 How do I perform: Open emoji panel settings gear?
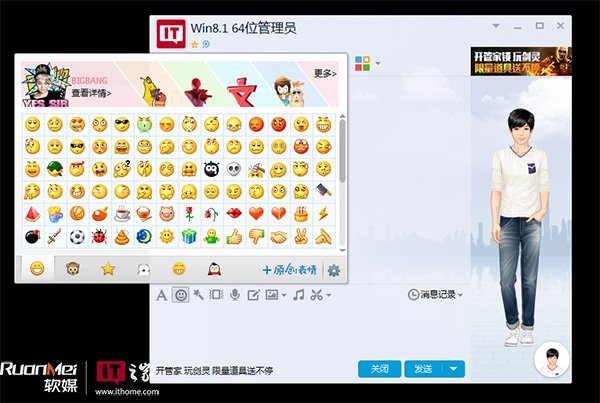(334, 271)
